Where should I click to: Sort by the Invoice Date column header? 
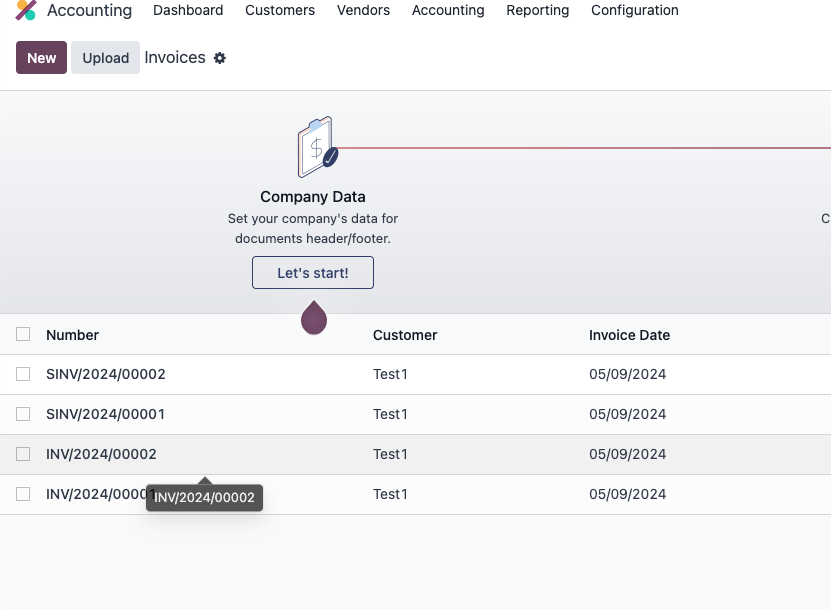(630, 335)
